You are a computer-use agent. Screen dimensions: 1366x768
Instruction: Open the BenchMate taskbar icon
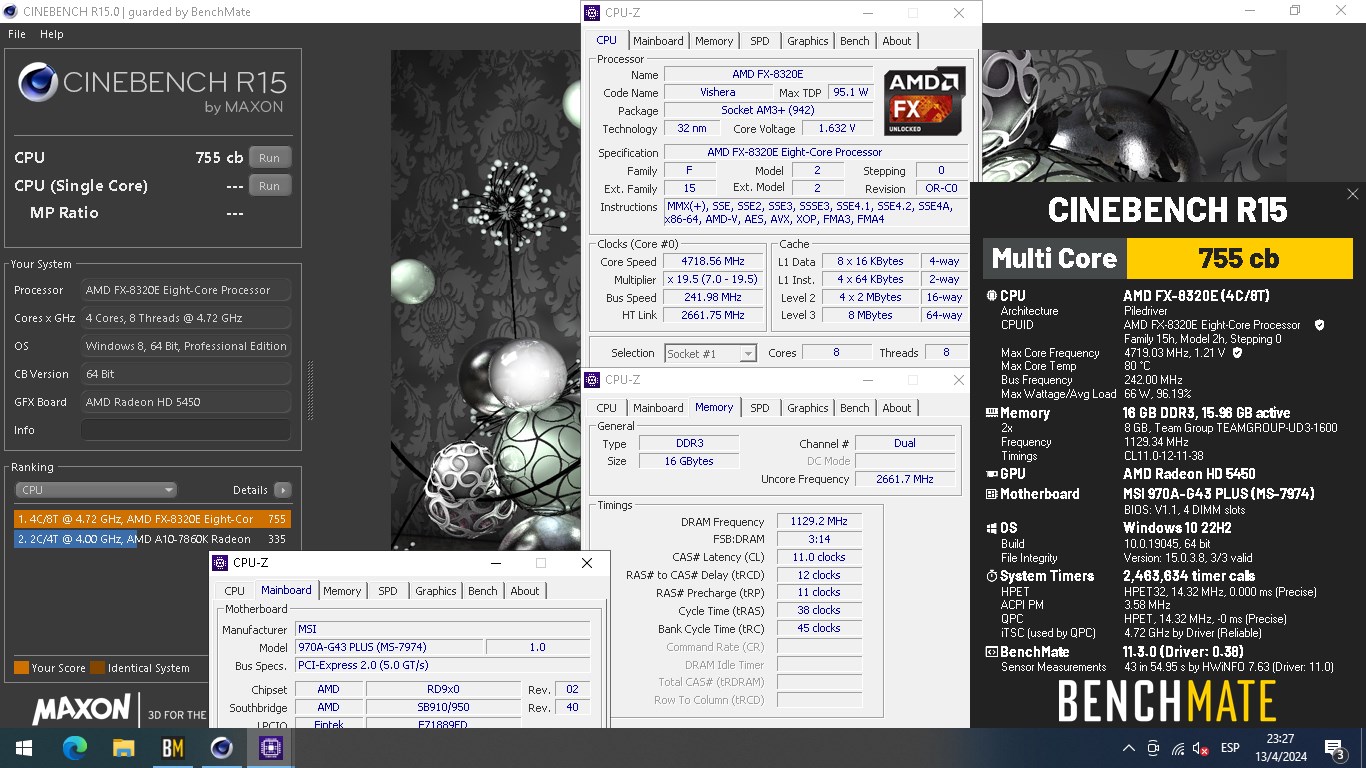pyautogui.click(x=172, y=748)
